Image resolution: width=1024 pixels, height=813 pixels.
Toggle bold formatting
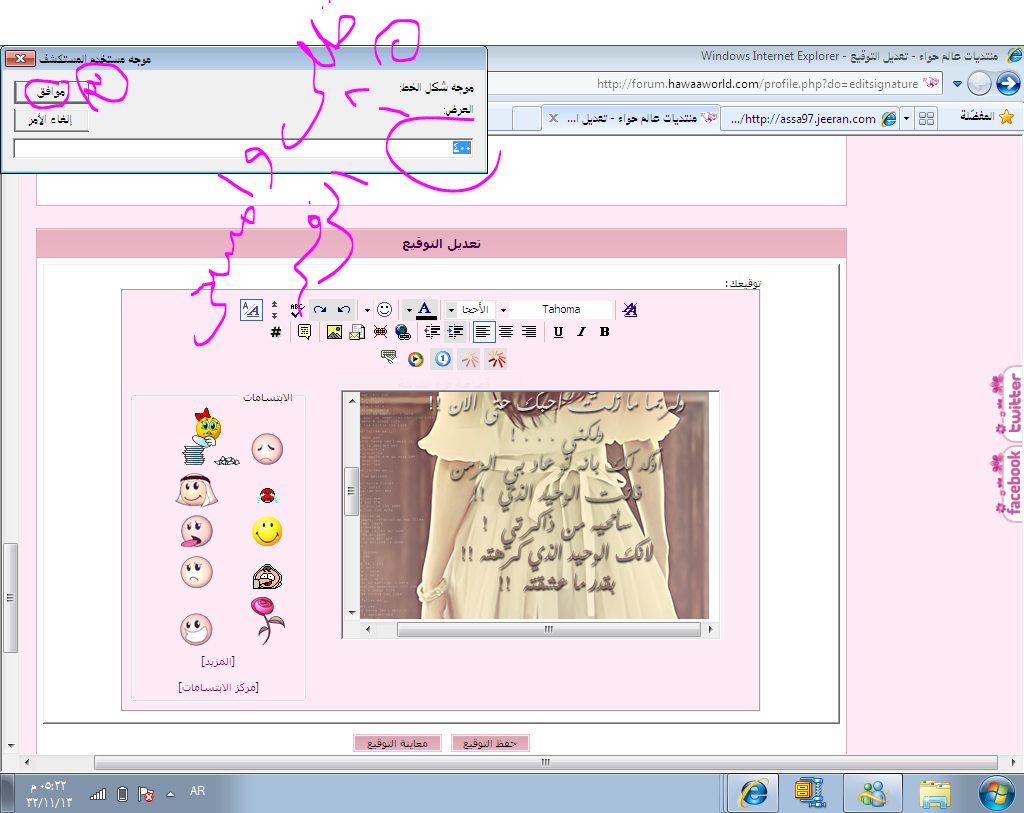point(604,332)
